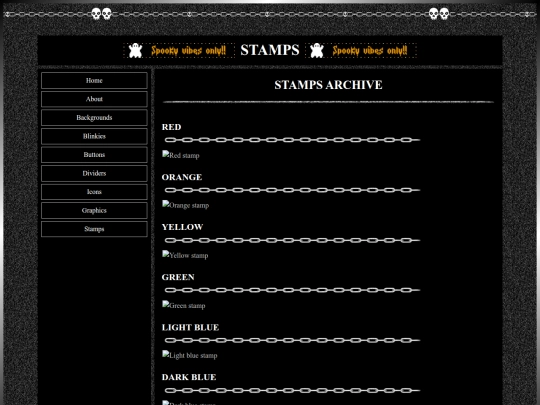This screenshot has width=540, height=405.
Task: Click the STAMPS ARCHIVE heading
Action: (328, 85)
